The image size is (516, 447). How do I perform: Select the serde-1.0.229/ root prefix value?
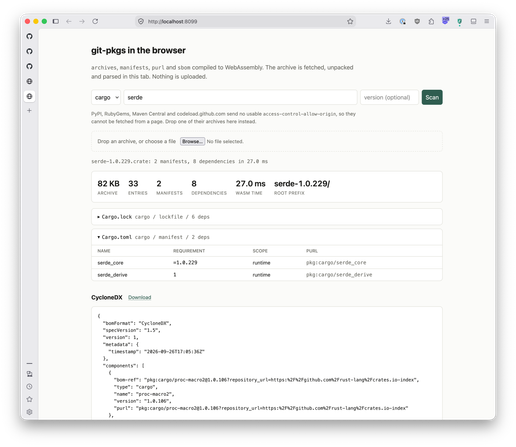pos(302,184)
